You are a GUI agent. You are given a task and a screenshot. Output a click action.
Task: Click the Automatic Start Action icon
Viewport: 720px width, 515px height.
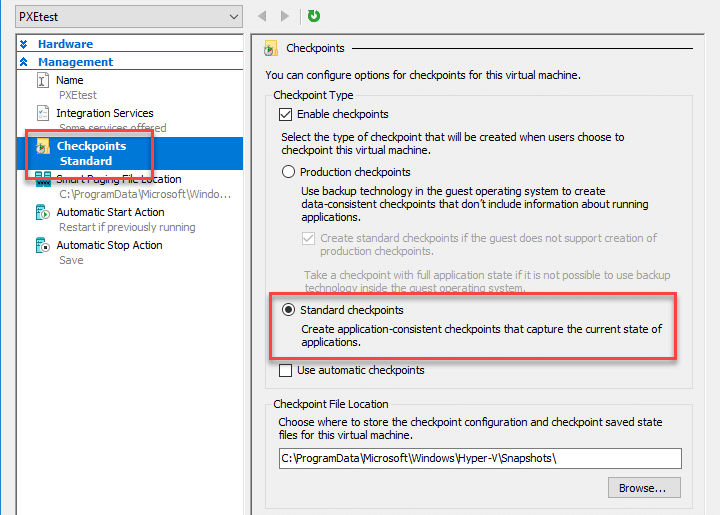(43, 213)
